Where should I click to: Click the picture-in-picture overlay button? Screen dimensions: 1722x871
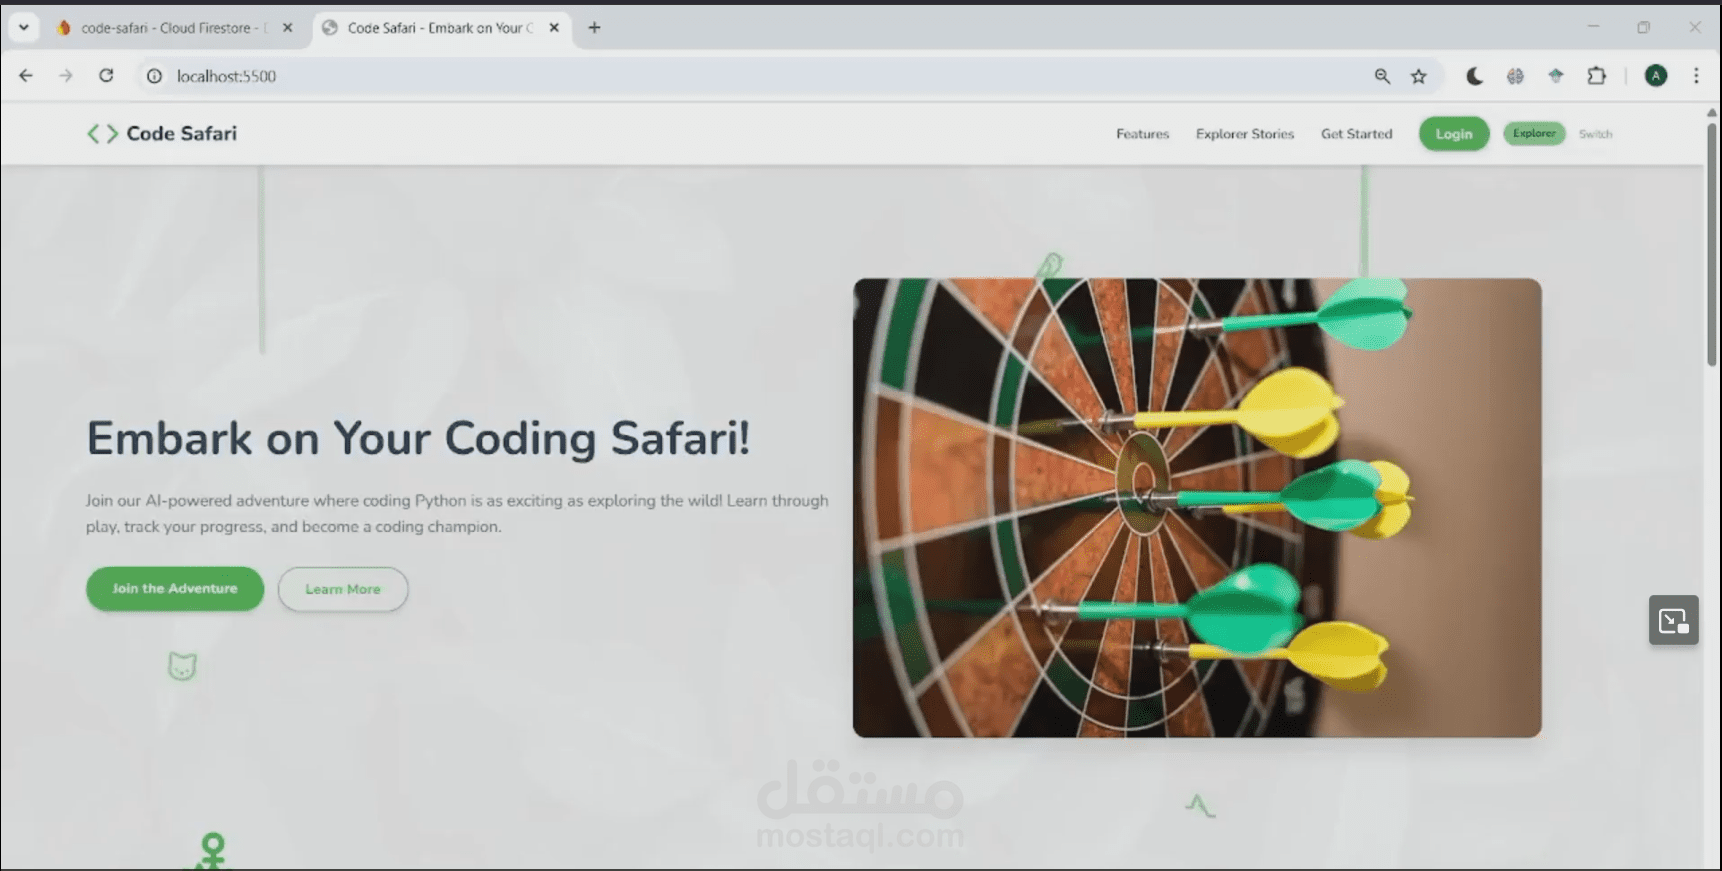[1673, 621]
